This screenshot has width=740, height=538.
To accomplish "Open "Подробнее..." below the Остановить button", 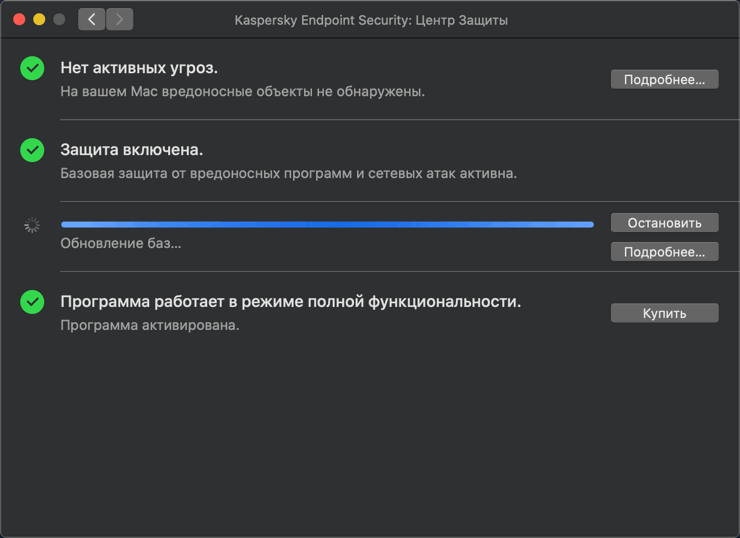I will [x=664, y=252].
